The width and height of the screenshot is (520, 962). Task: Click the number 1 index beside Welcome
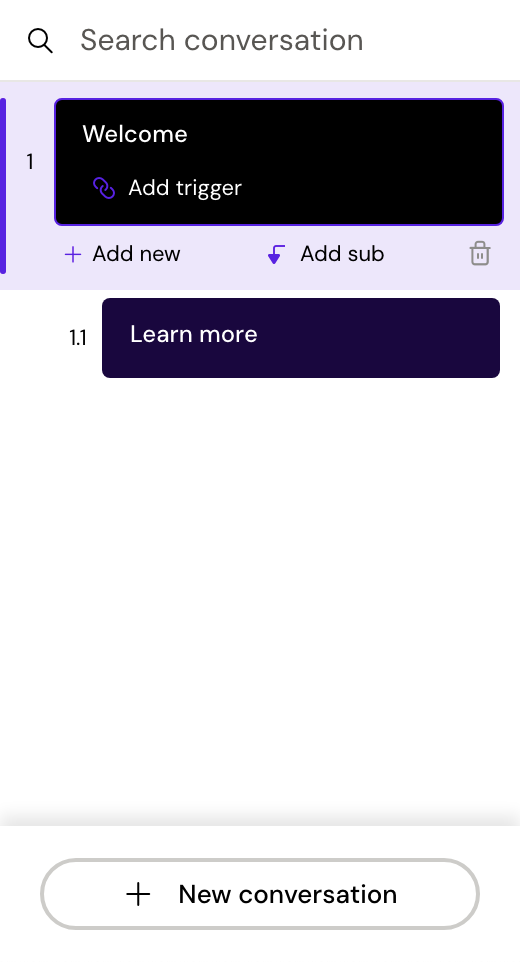tap(29, 162)
